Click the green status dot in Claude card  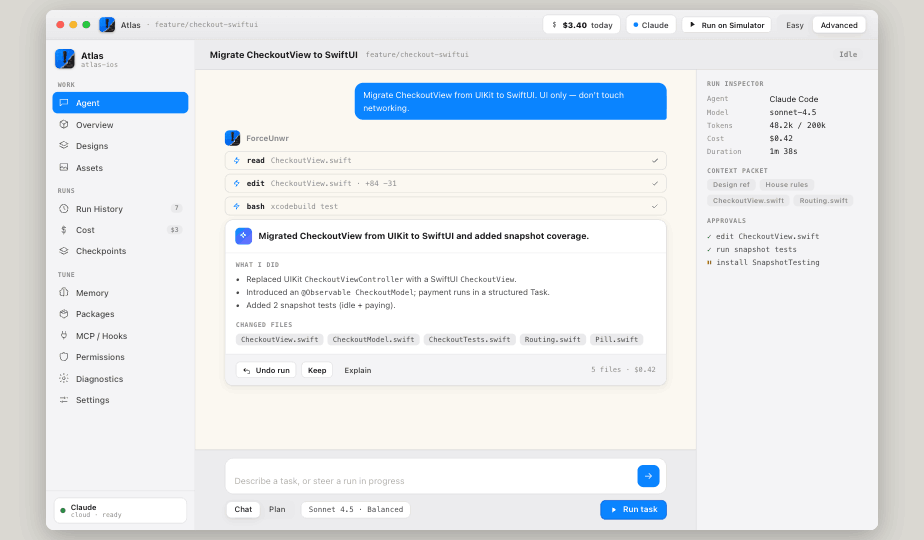(63, 511)
